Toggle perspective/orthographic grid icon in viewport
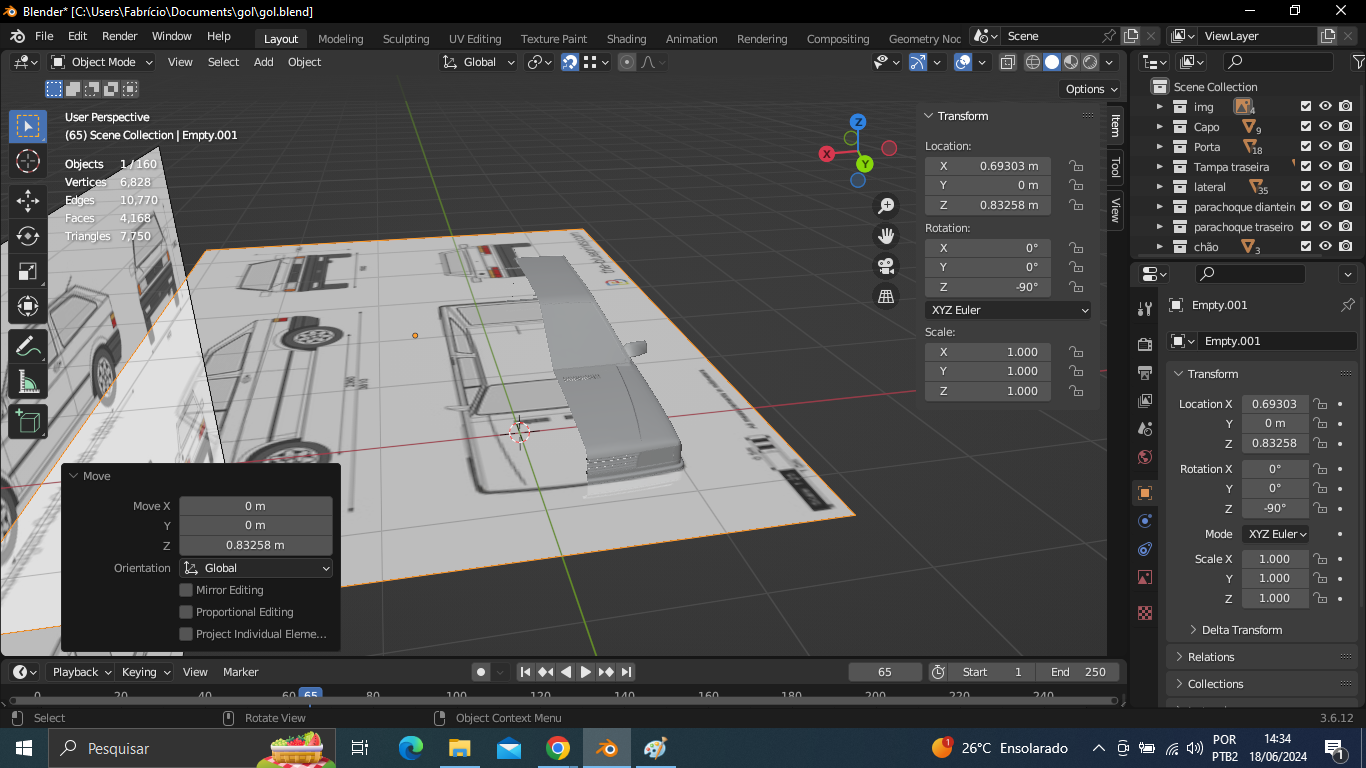 [885, 296]
